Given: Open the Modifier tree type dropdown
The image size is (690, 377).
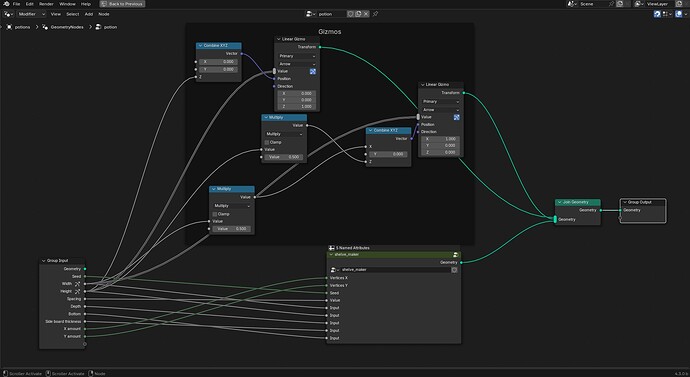Looking at the screenshot, I should pos(31,14).
